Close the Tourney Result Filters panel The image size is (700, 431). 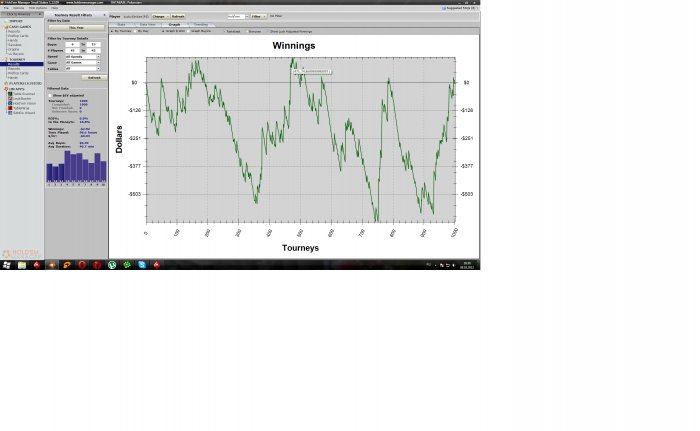click(104, 15)
